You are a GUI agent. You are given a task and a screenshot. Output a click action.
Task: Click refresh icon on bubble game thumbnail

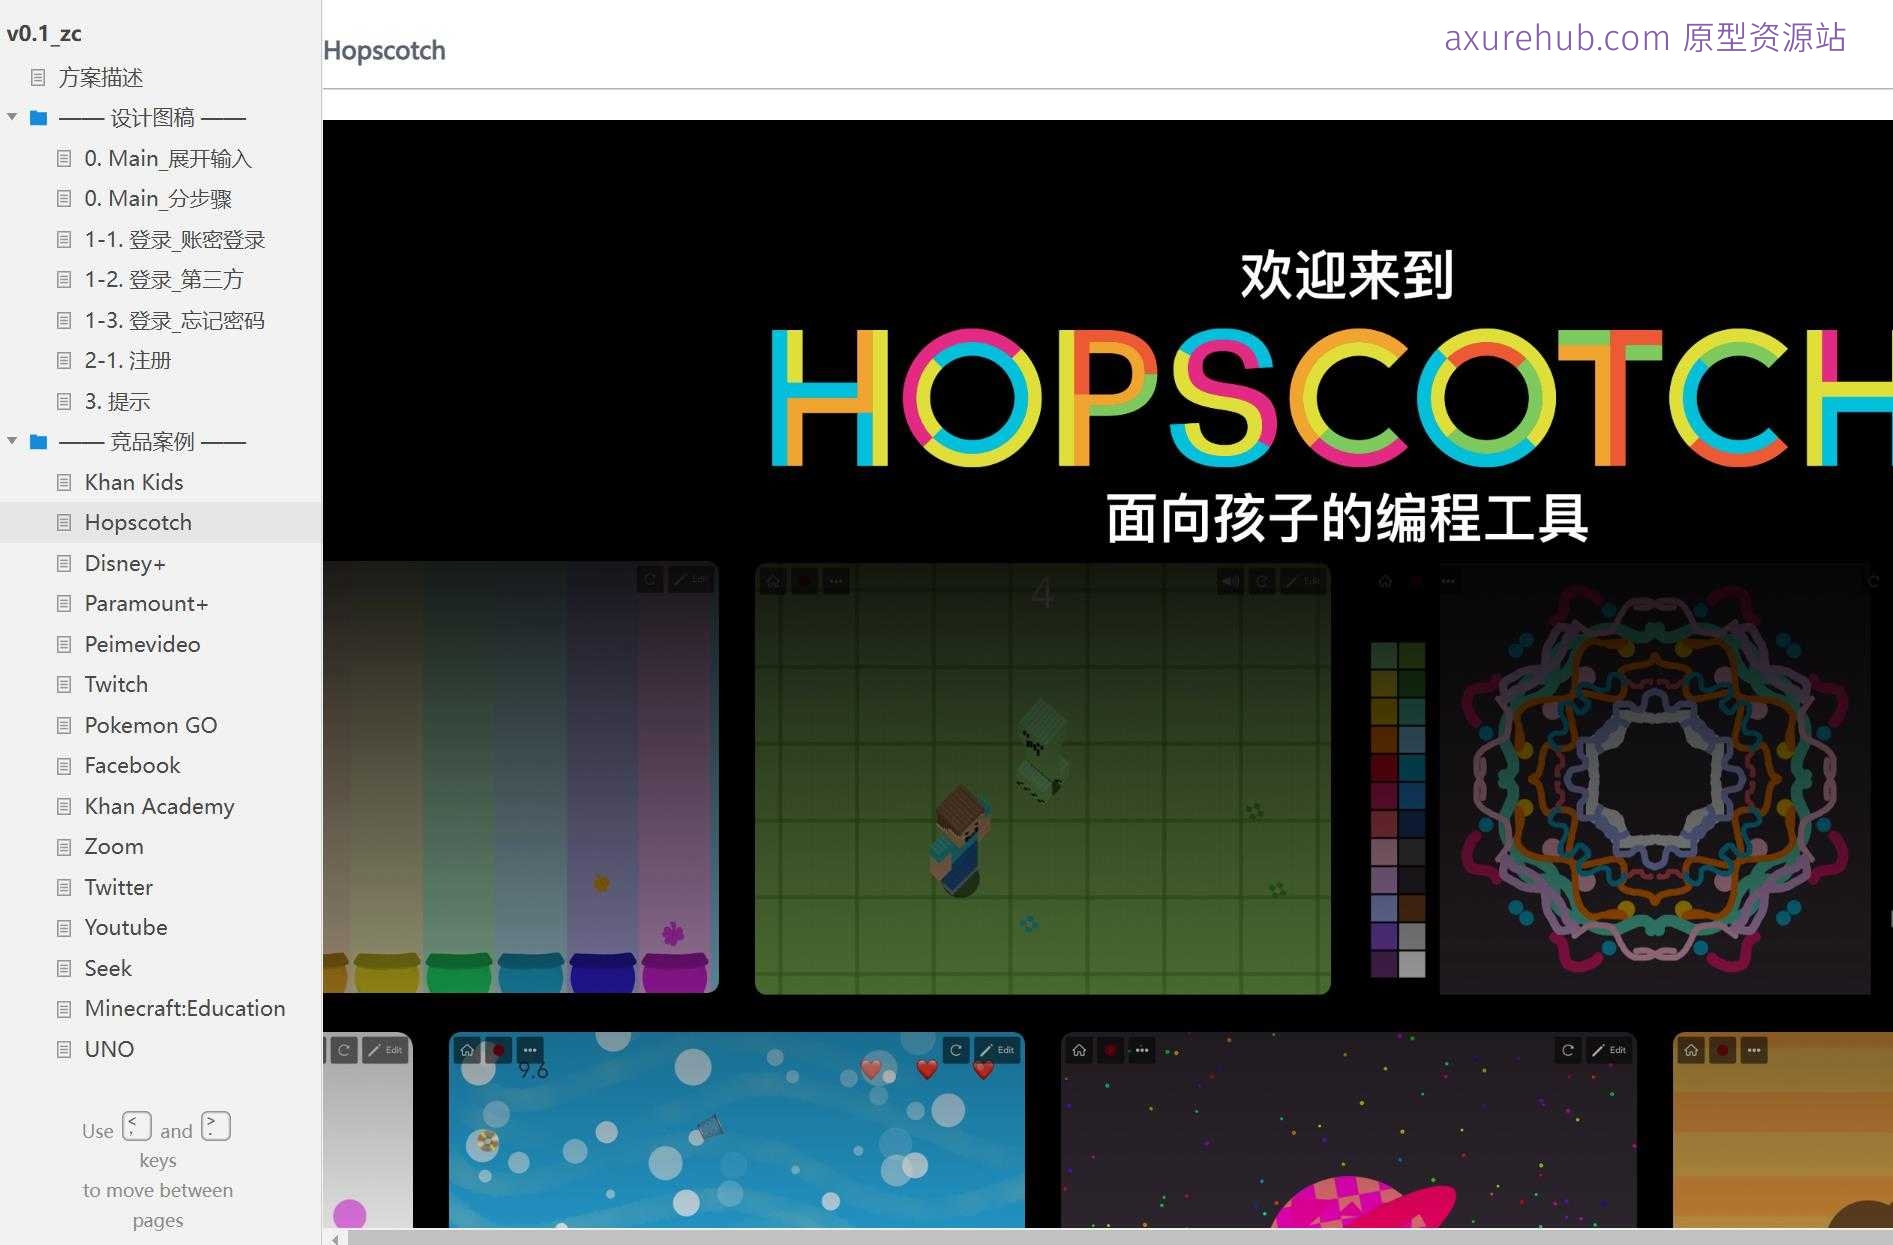click(x=956, y=1050)
